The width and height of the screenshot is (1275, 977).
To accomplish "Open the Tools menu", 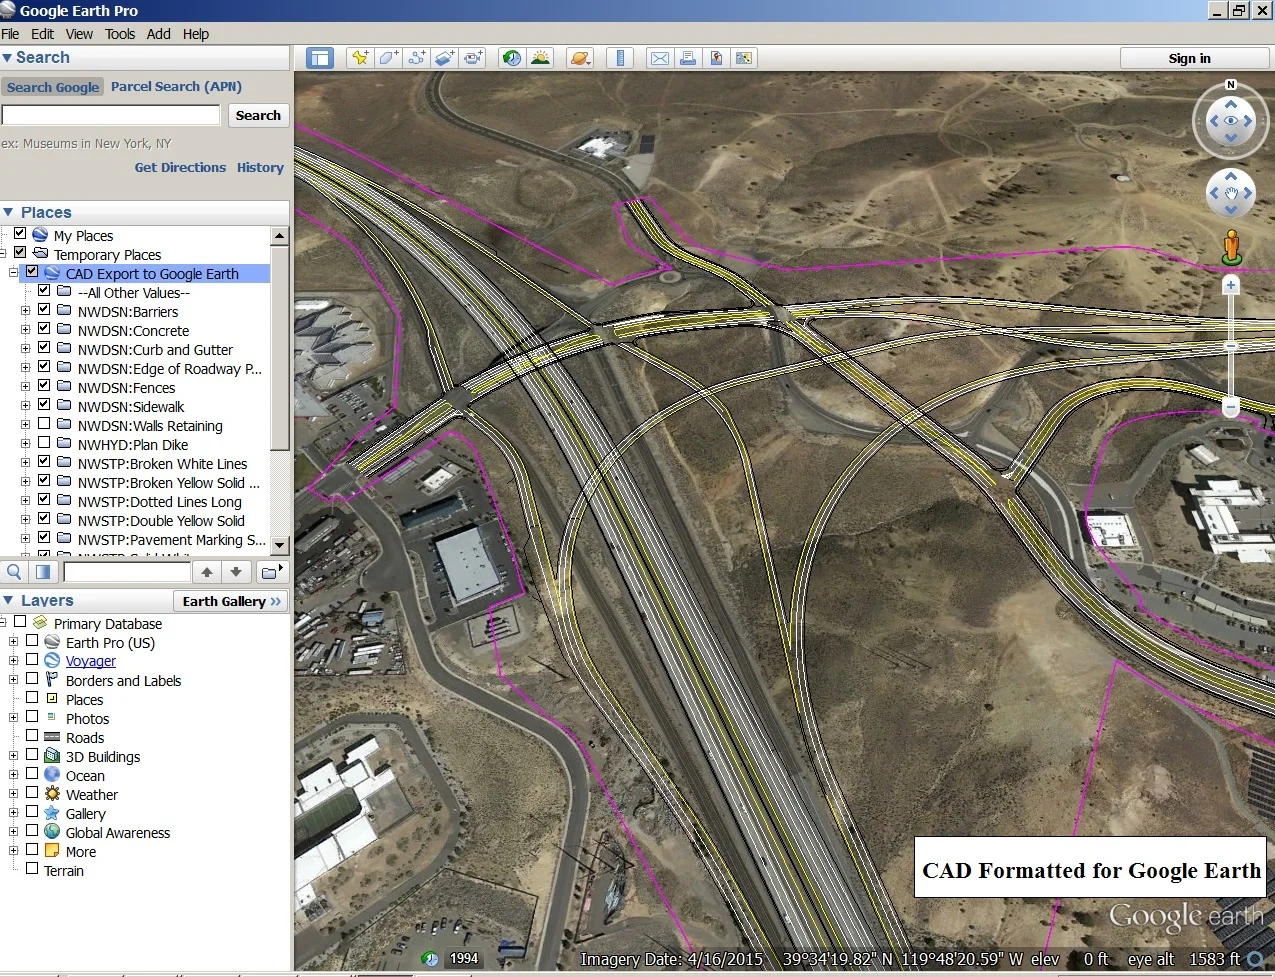I will point(120,34).
